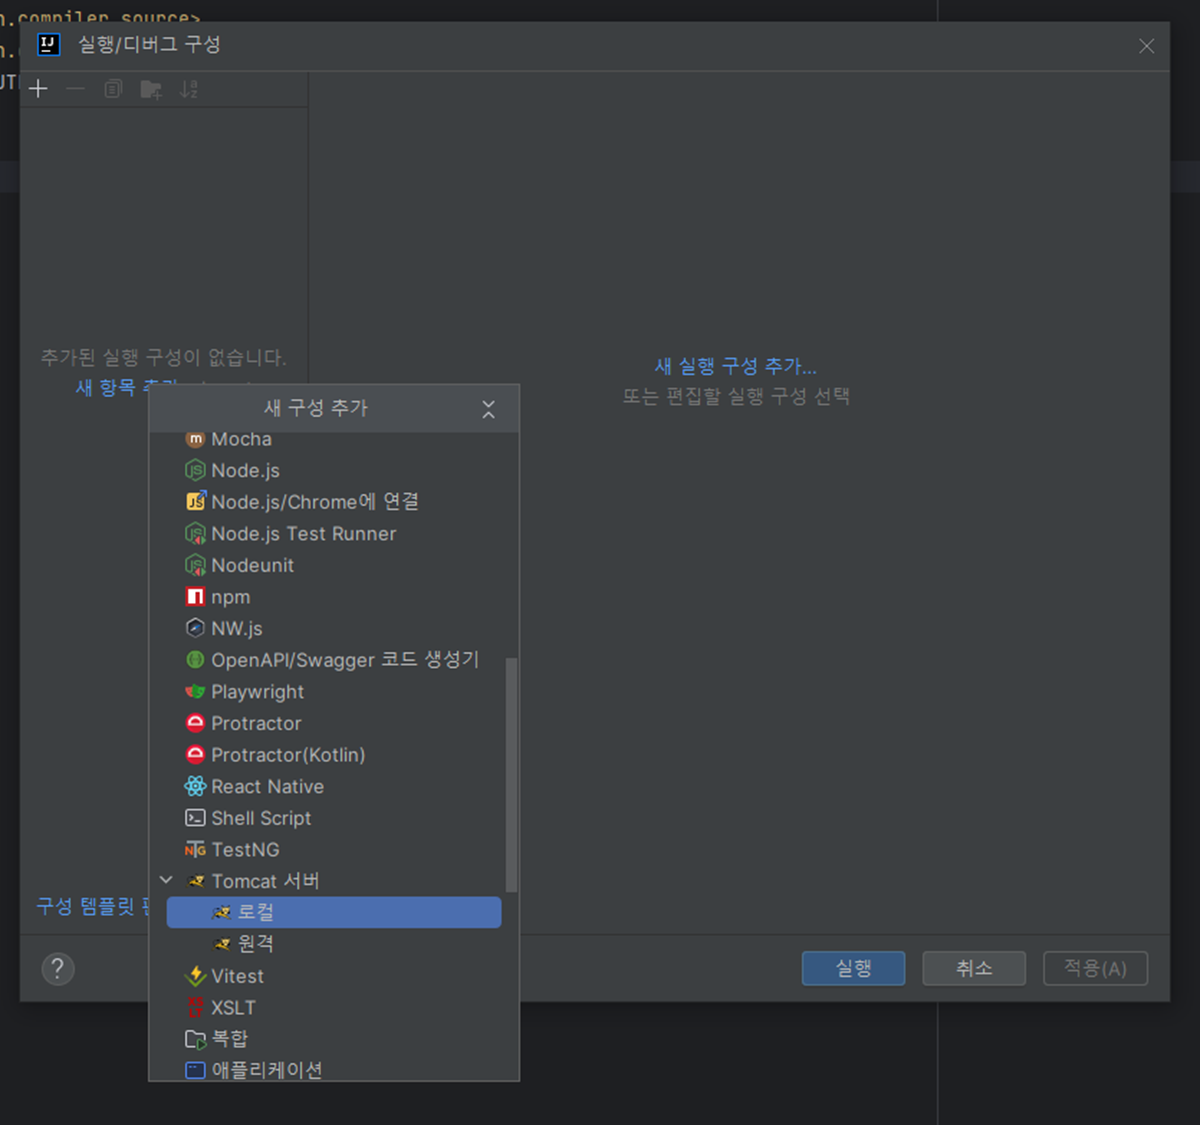Click the copy configuration icon
Viewport: 1200px width, 1125px height.
(113, 89)
